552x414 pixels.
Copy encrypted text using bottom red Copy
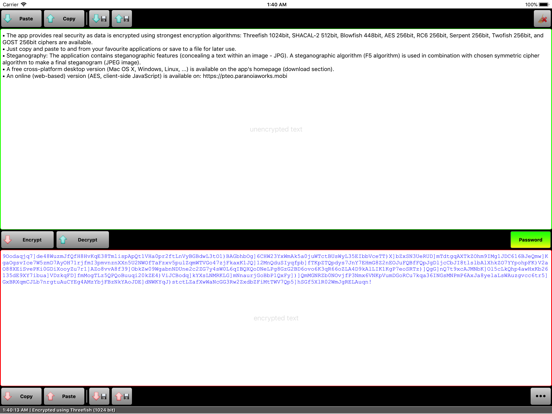point(21,396)
